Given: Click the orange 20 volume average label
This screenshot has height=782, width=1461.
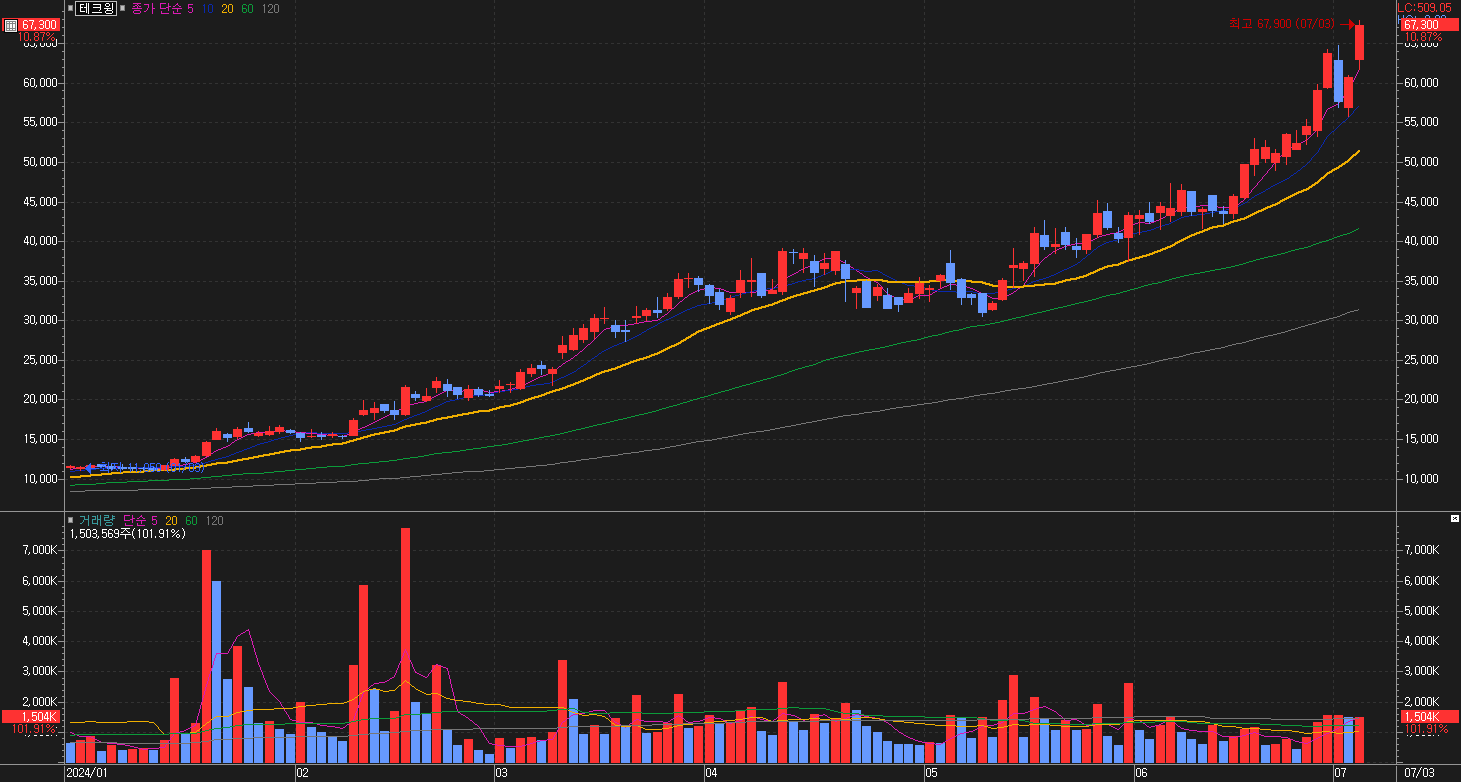Looking at the screenshot, I should tap(172, 520).
